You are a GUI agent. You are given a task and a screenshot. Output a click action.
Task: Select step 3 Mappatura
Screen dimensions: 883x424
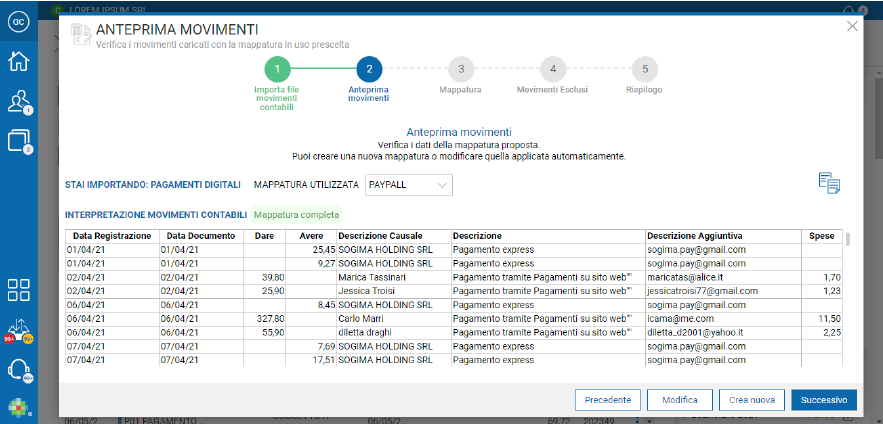click(461, 70)
